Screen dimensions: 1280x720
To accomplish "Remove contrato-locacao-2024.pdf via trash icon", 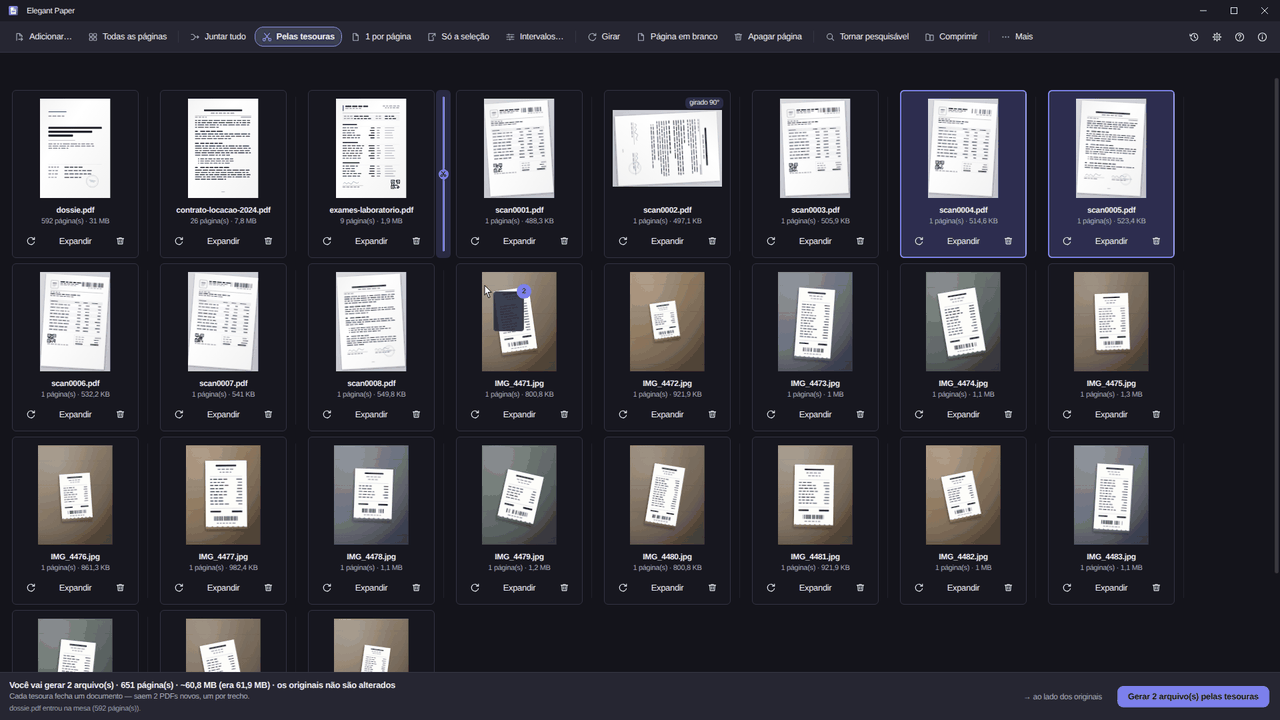I will click(x=268, y=241).
